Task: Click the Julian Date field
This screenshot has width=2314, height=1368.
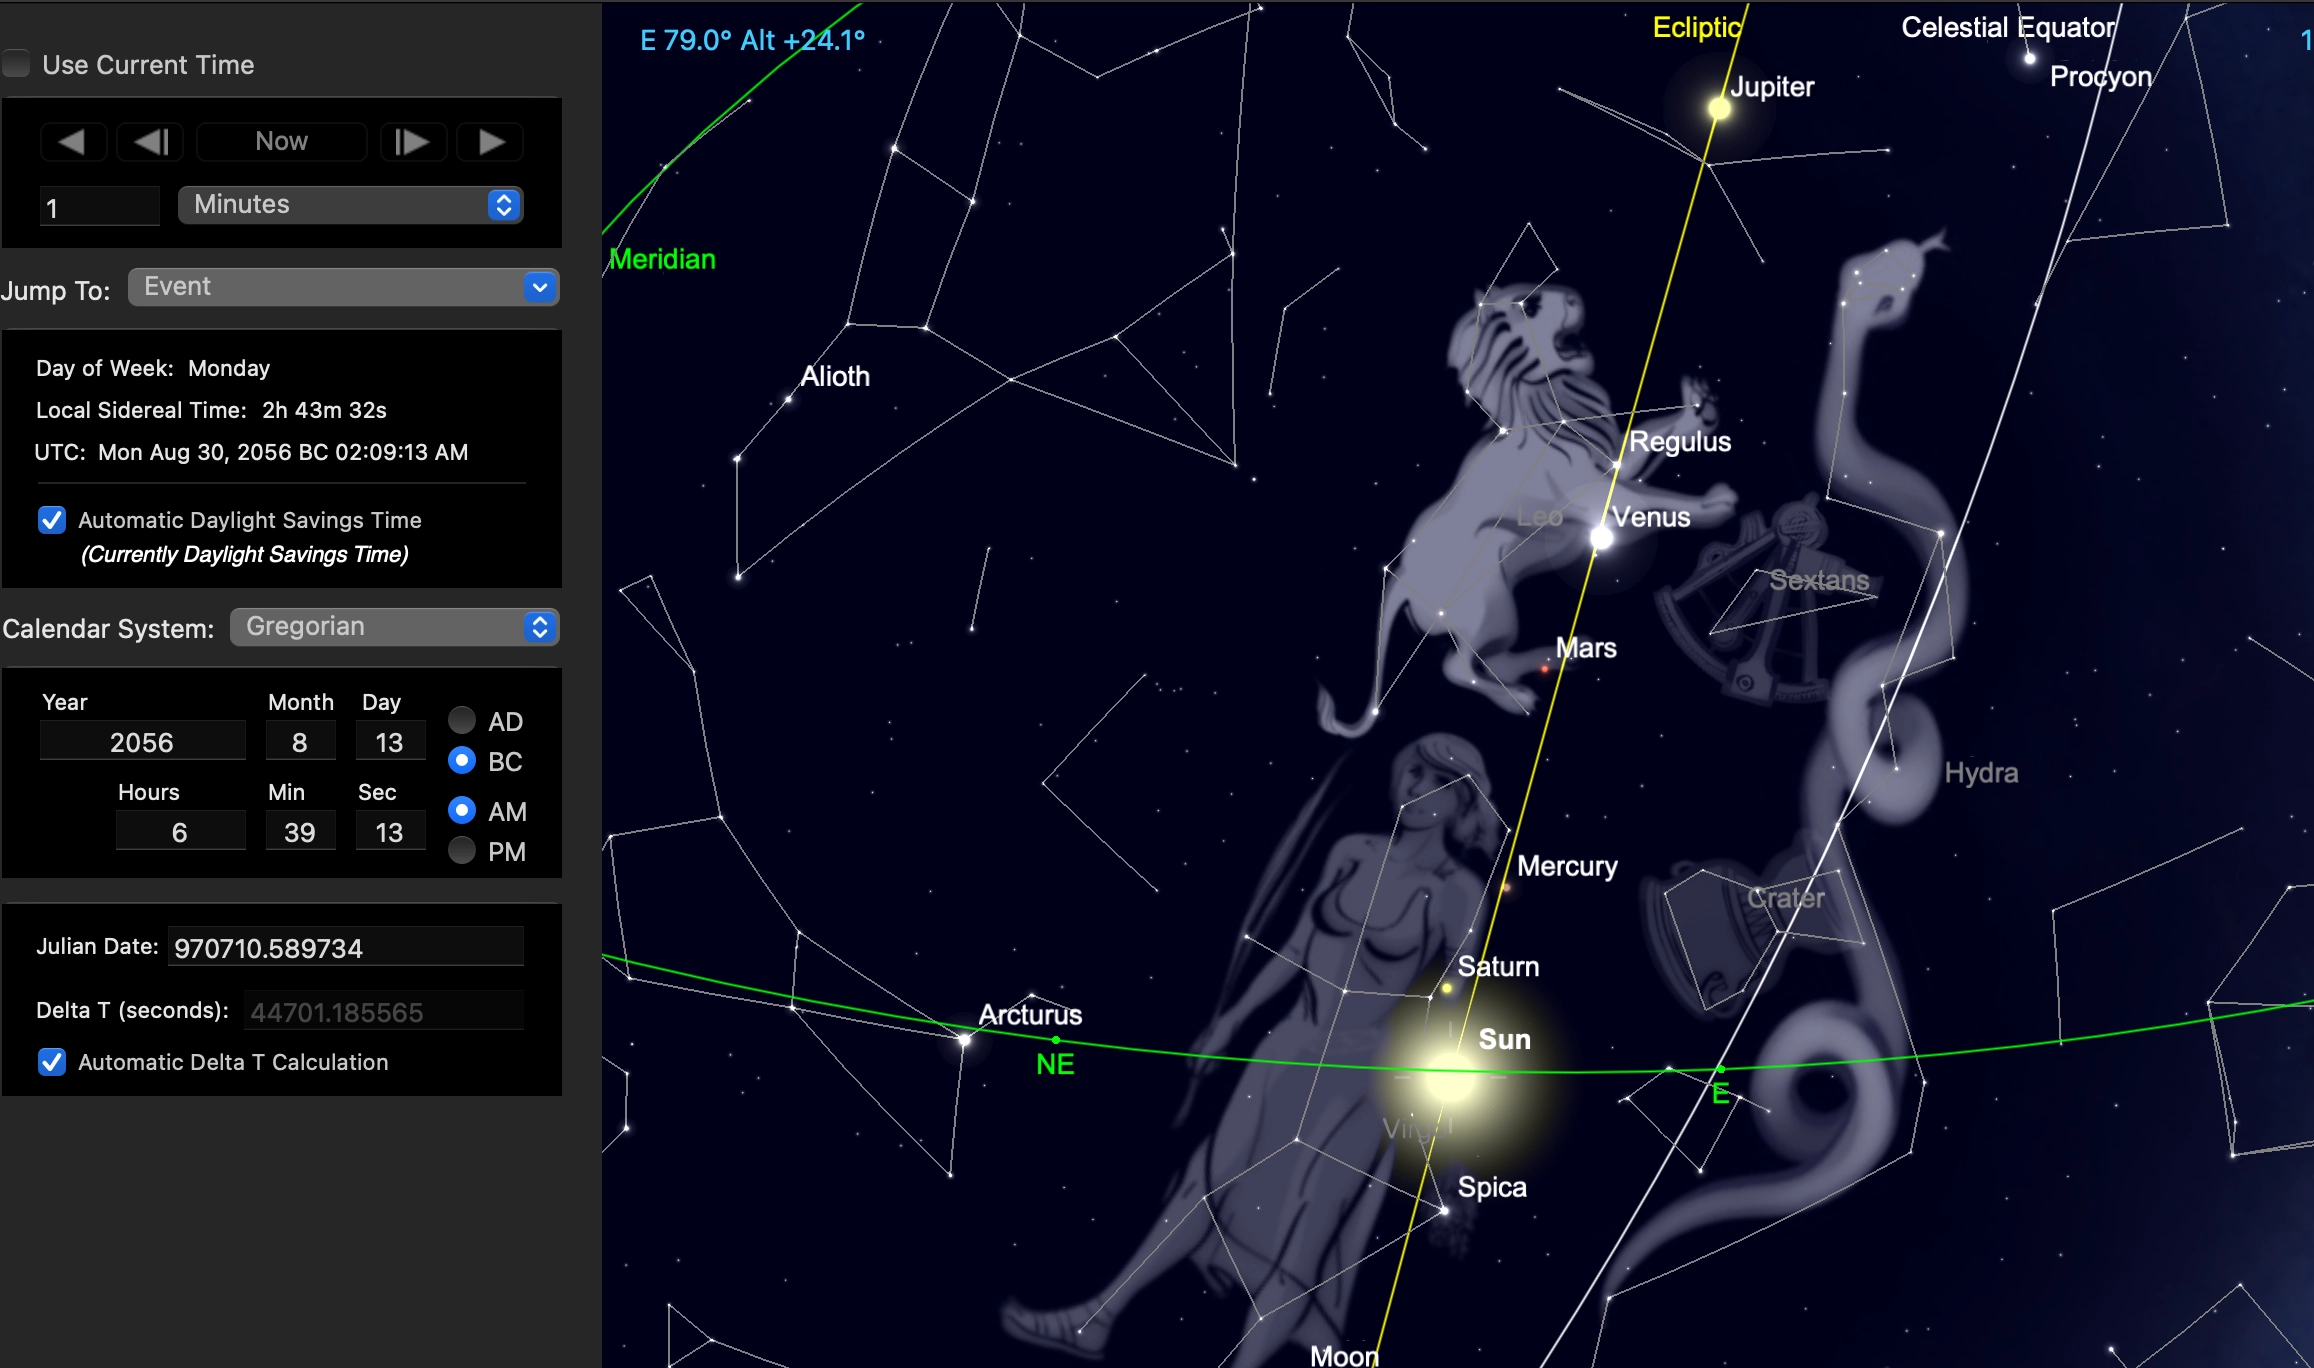Action: pos(345,947)
